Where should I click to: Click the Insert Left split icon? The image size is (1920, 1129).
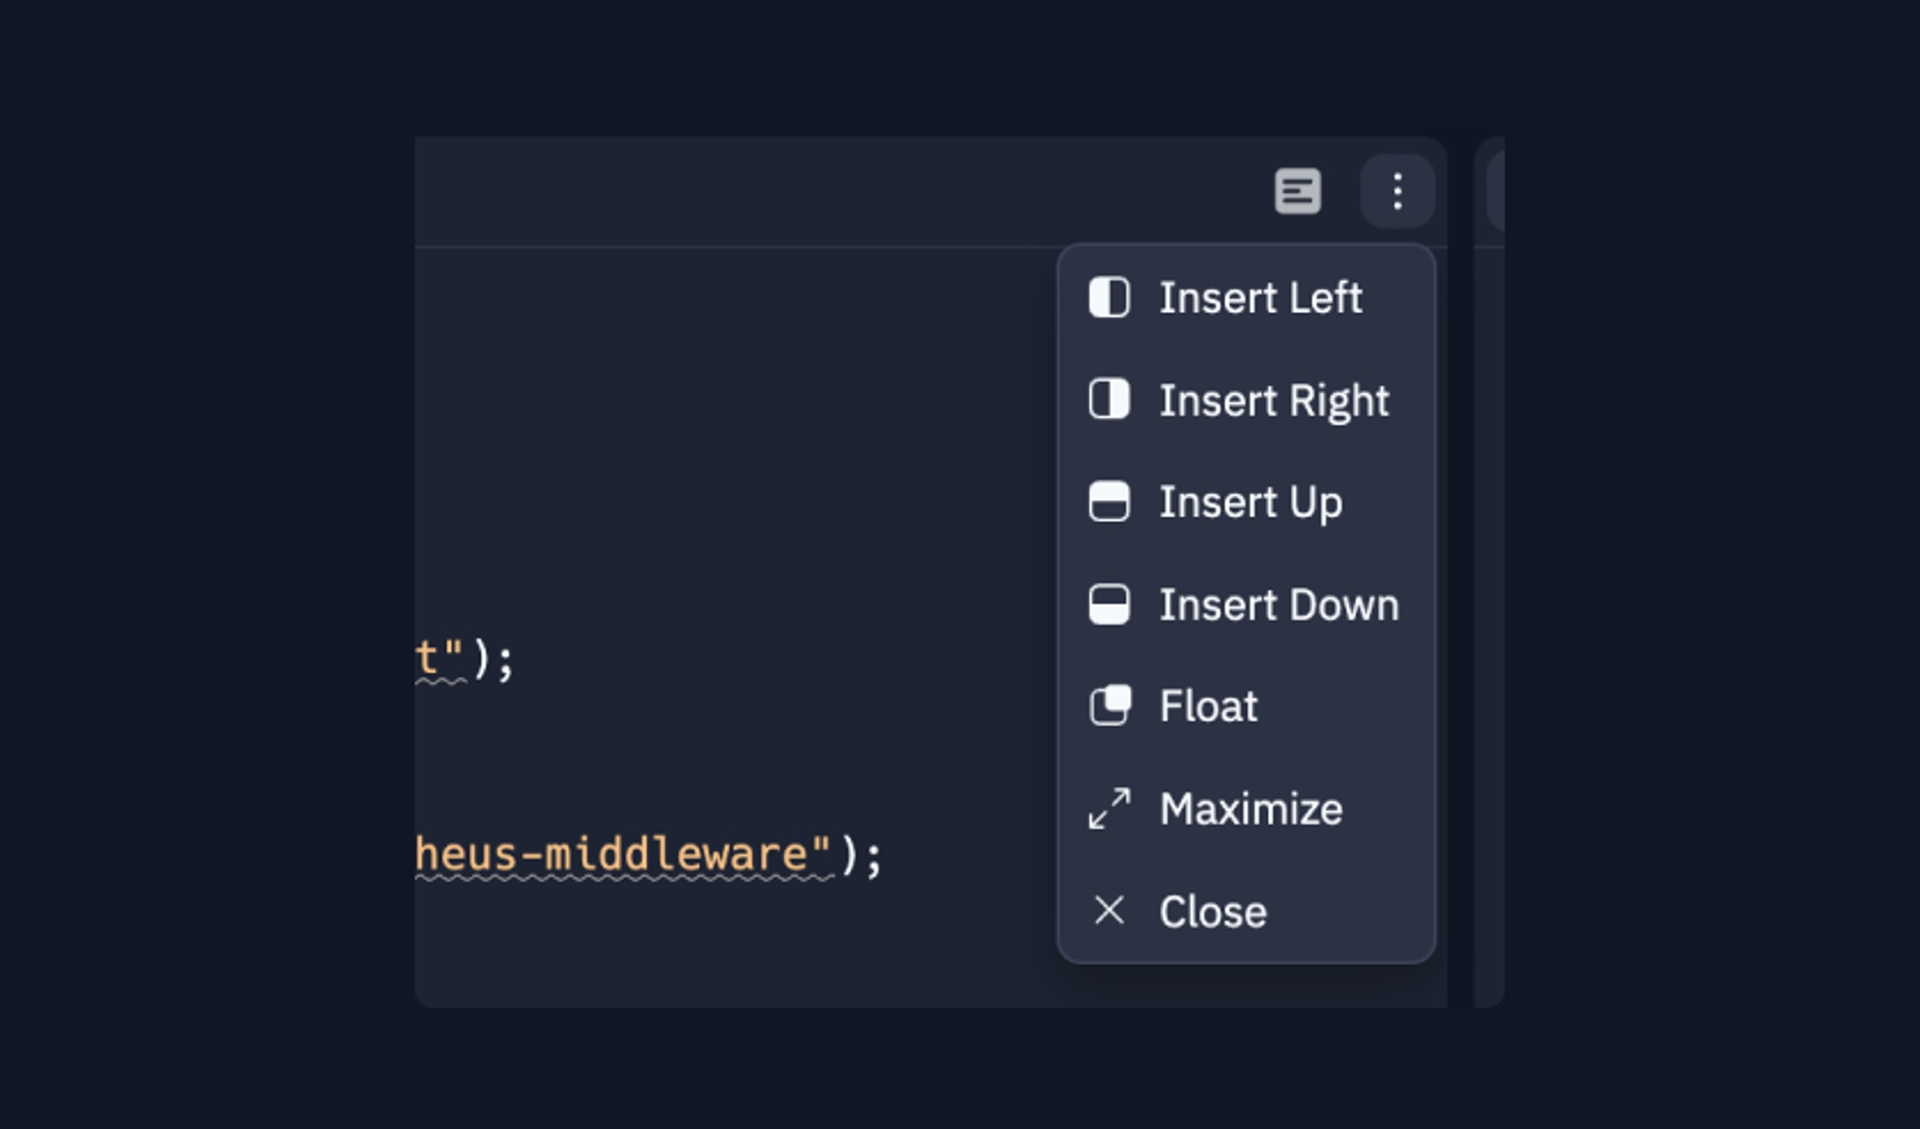point(1109,297)
